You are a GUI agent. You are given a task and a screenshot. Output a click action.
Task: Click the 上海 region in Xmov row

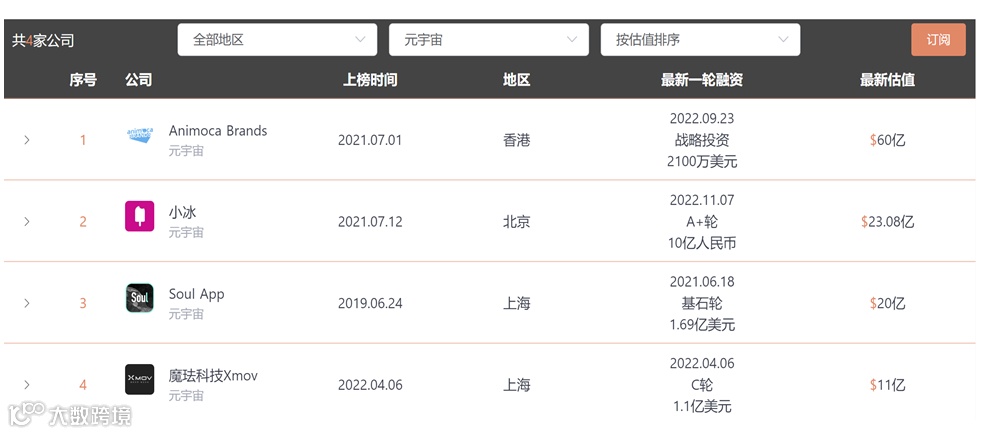click(516, 385)
